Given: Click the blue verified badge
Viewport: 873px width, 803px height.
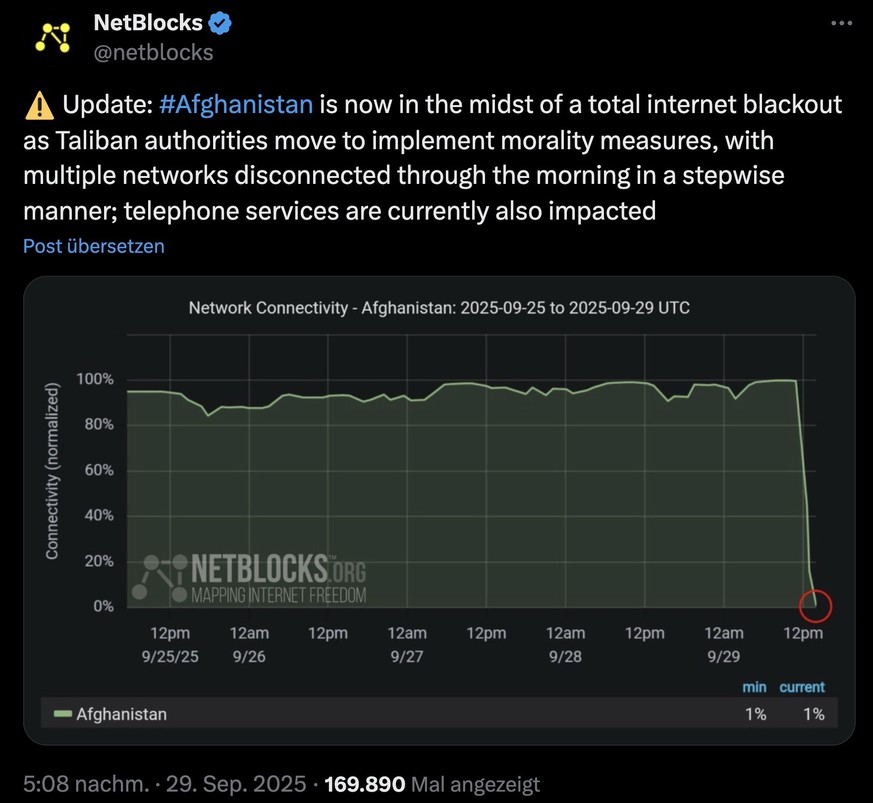Looking at the screenshot, I should point(220,22).
